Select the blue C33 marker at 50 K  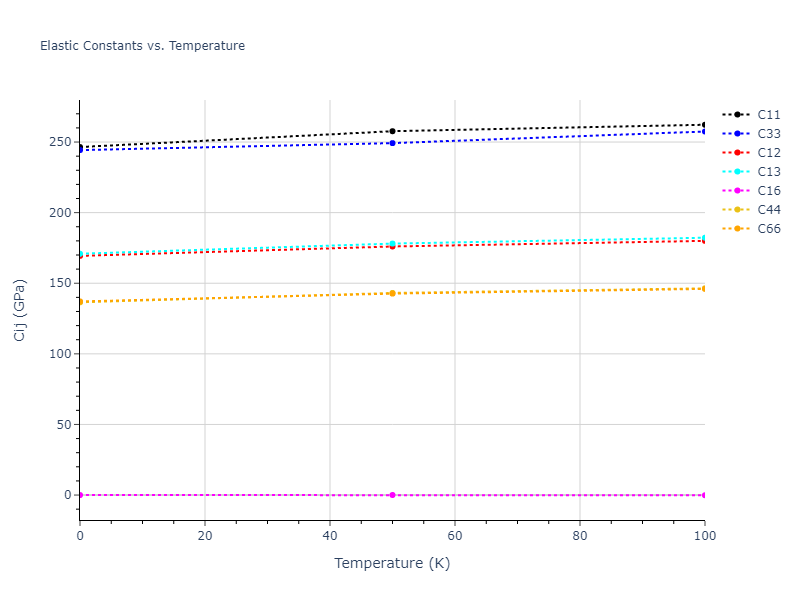click(x=392, y=143)
